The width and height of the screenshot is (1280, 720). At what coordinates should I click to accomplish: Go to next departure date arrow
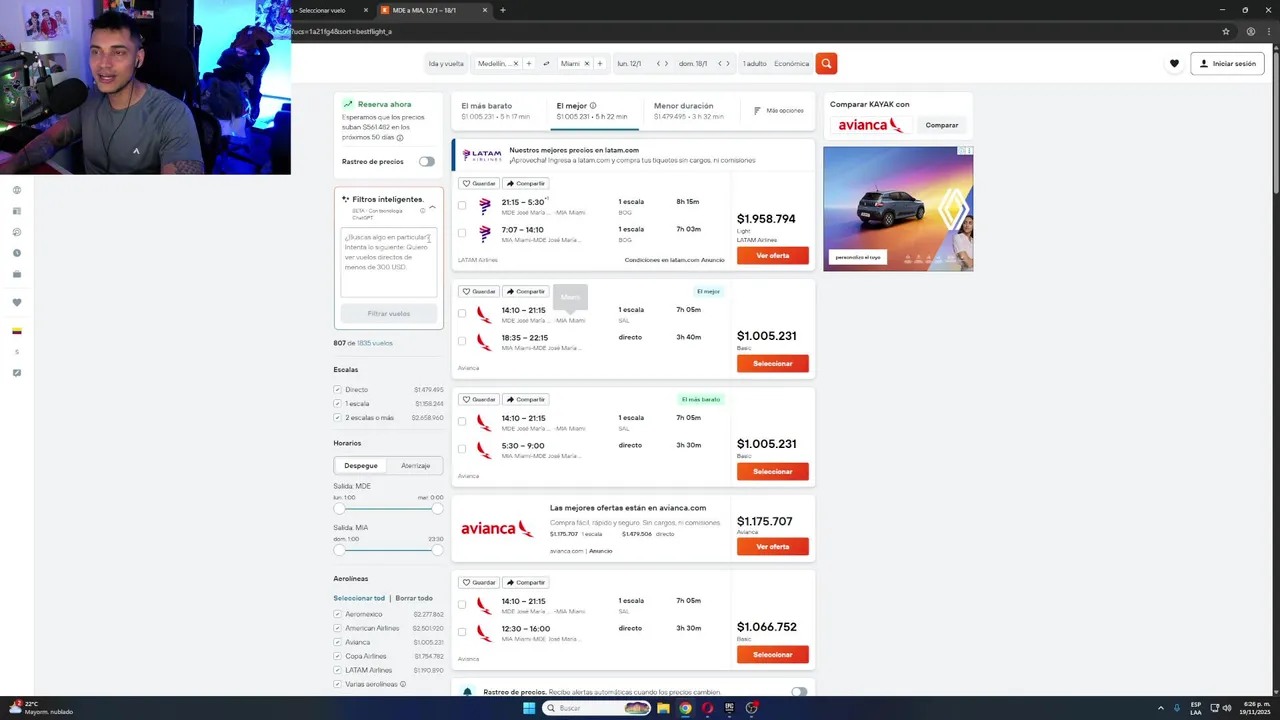tap(669, 63)
